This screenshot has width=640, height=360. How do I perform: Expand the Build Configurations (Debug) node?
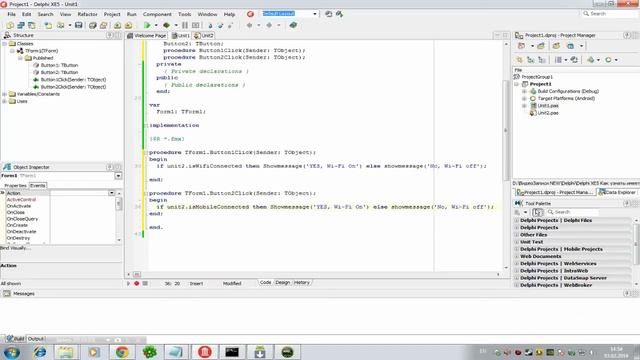[524, 91]
